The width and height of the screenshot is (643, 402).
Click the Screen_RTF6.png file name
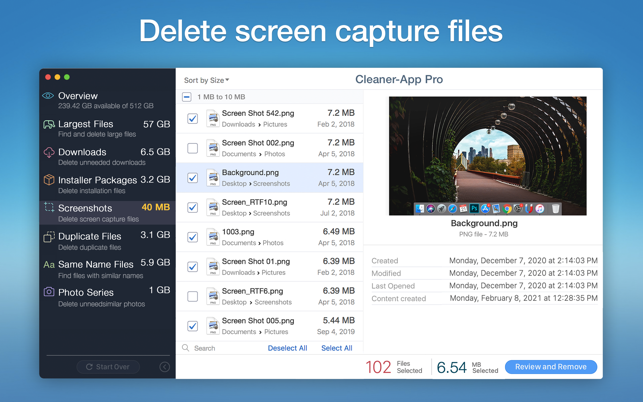252,291
